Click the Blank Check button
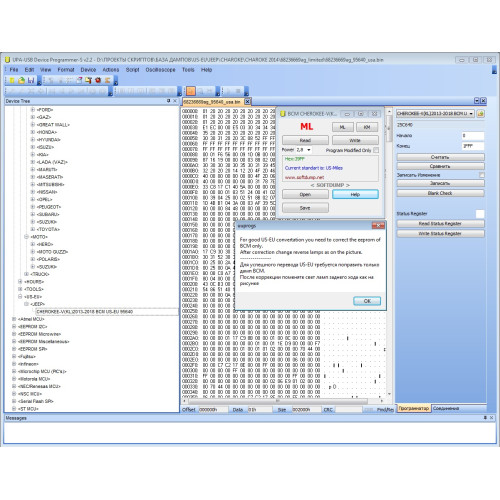The image size is (500, 500). [x=440, y=193]
